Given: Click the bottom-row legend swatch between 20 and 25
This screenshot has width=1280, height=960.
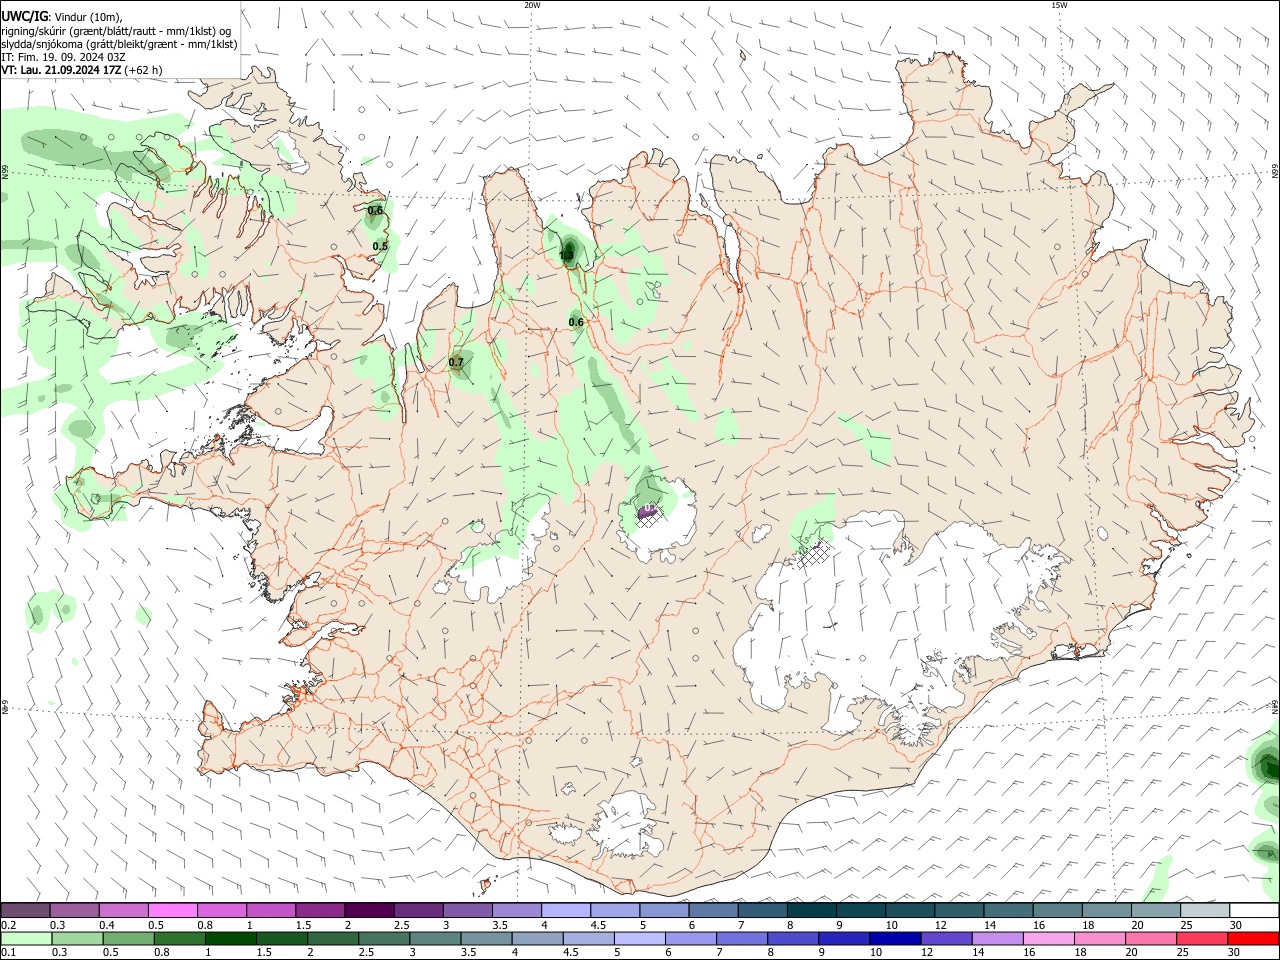Looking at the screenshot, I should coord(1151,938).
